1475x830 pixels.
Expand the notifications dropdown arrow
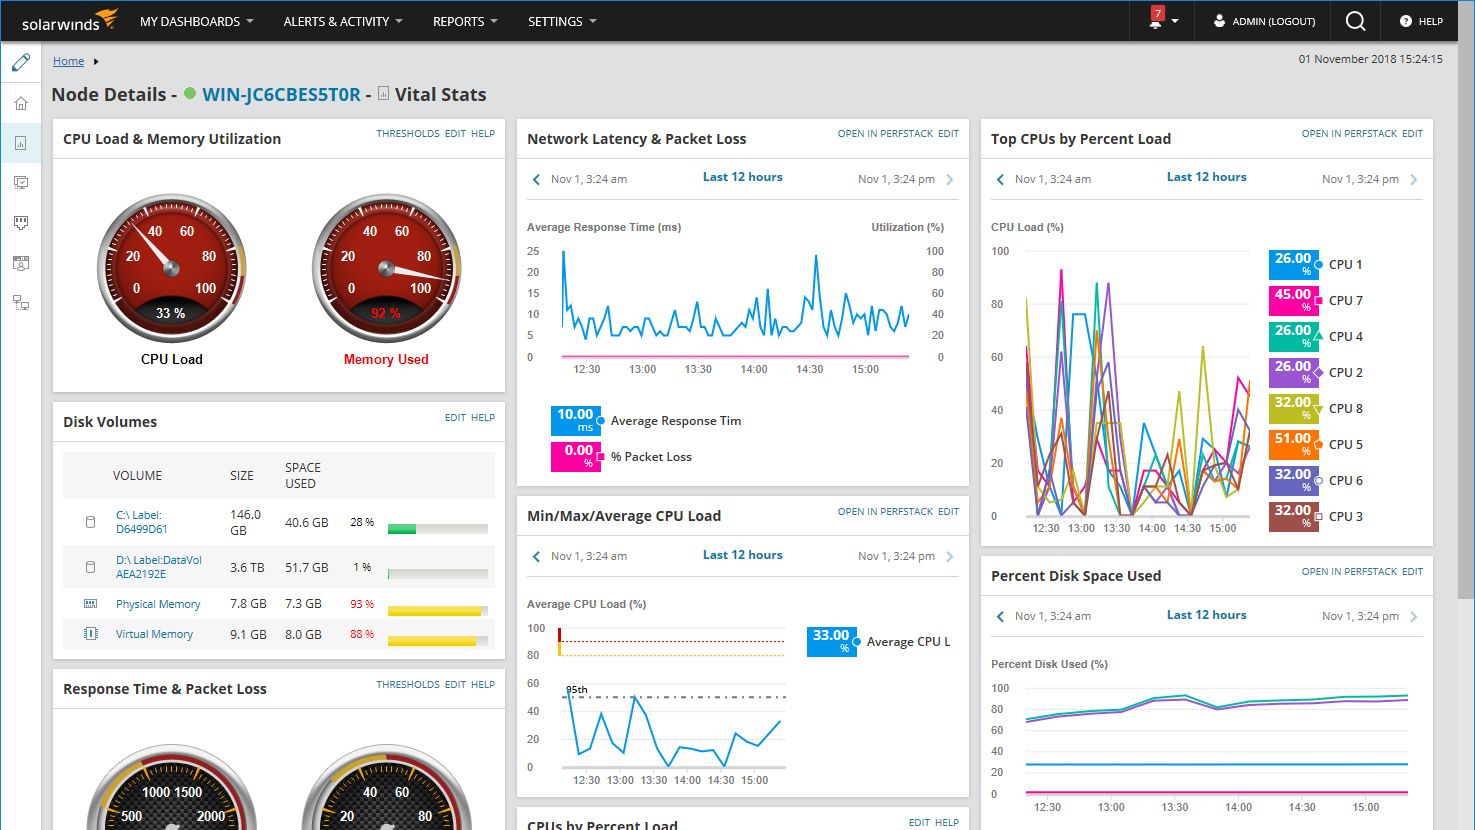1176,21
